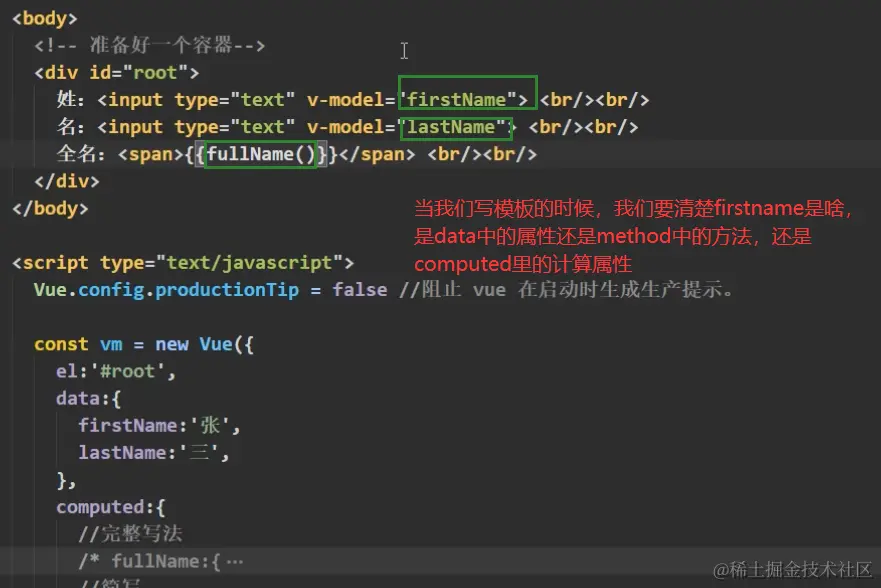Click fullName() inside the span interpolation
The height and width of the screenshot is (588, 881).
pos(261,154)
